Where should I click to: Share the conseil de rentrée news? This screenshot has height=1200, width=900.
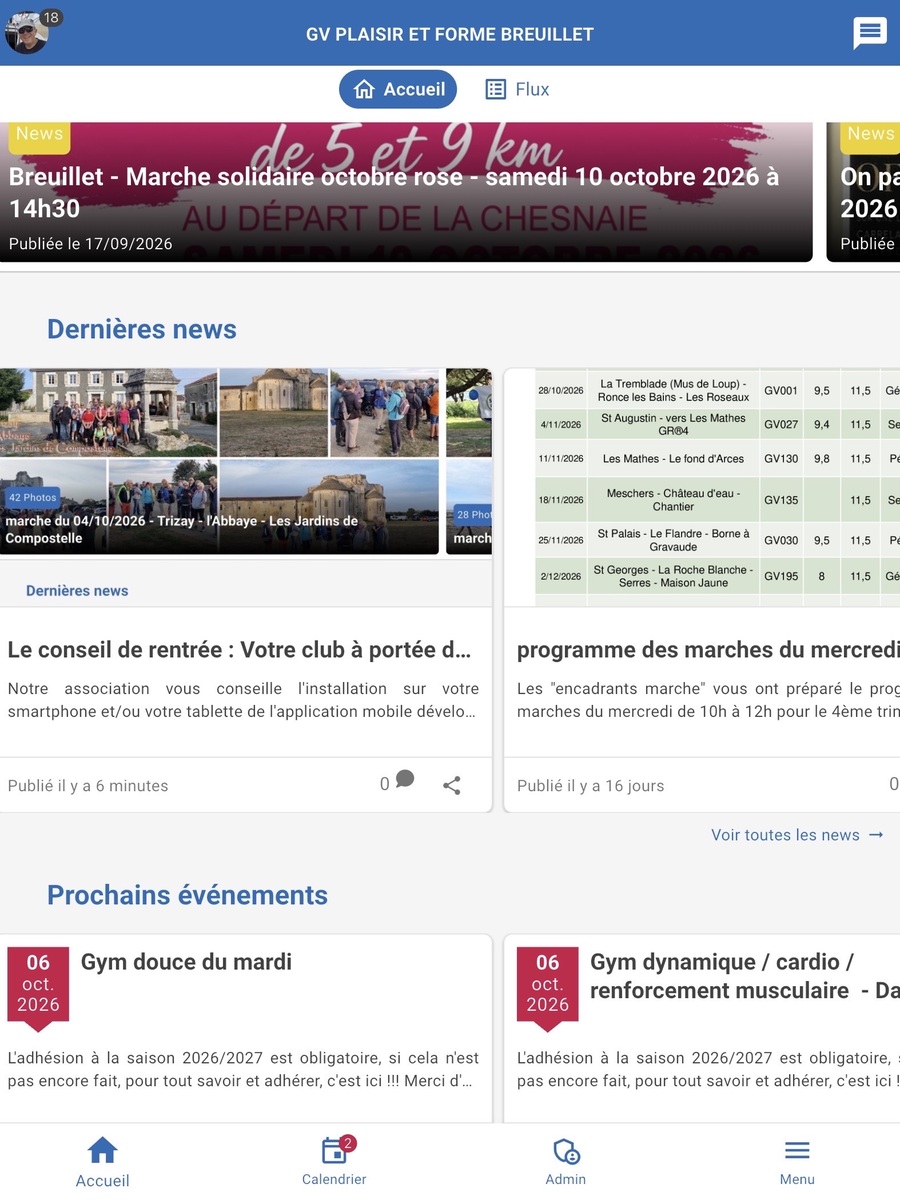pos(452,785)
